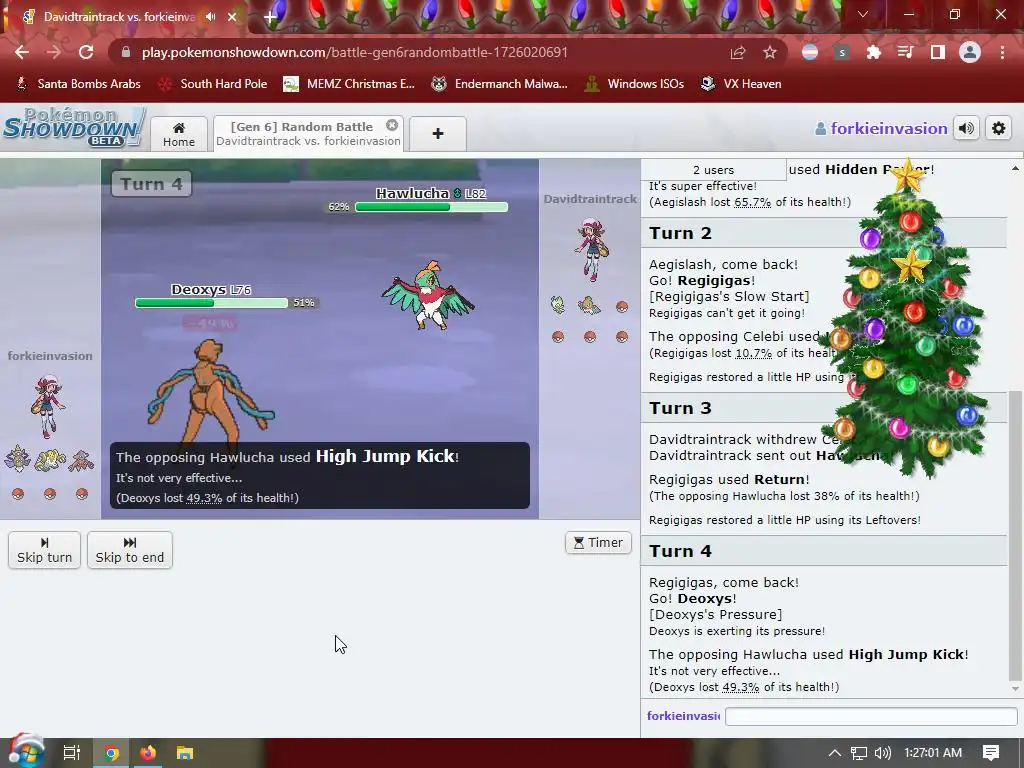Open the Windows ISOs bookmark
The image size is (1024, 768).
(634, 84)
